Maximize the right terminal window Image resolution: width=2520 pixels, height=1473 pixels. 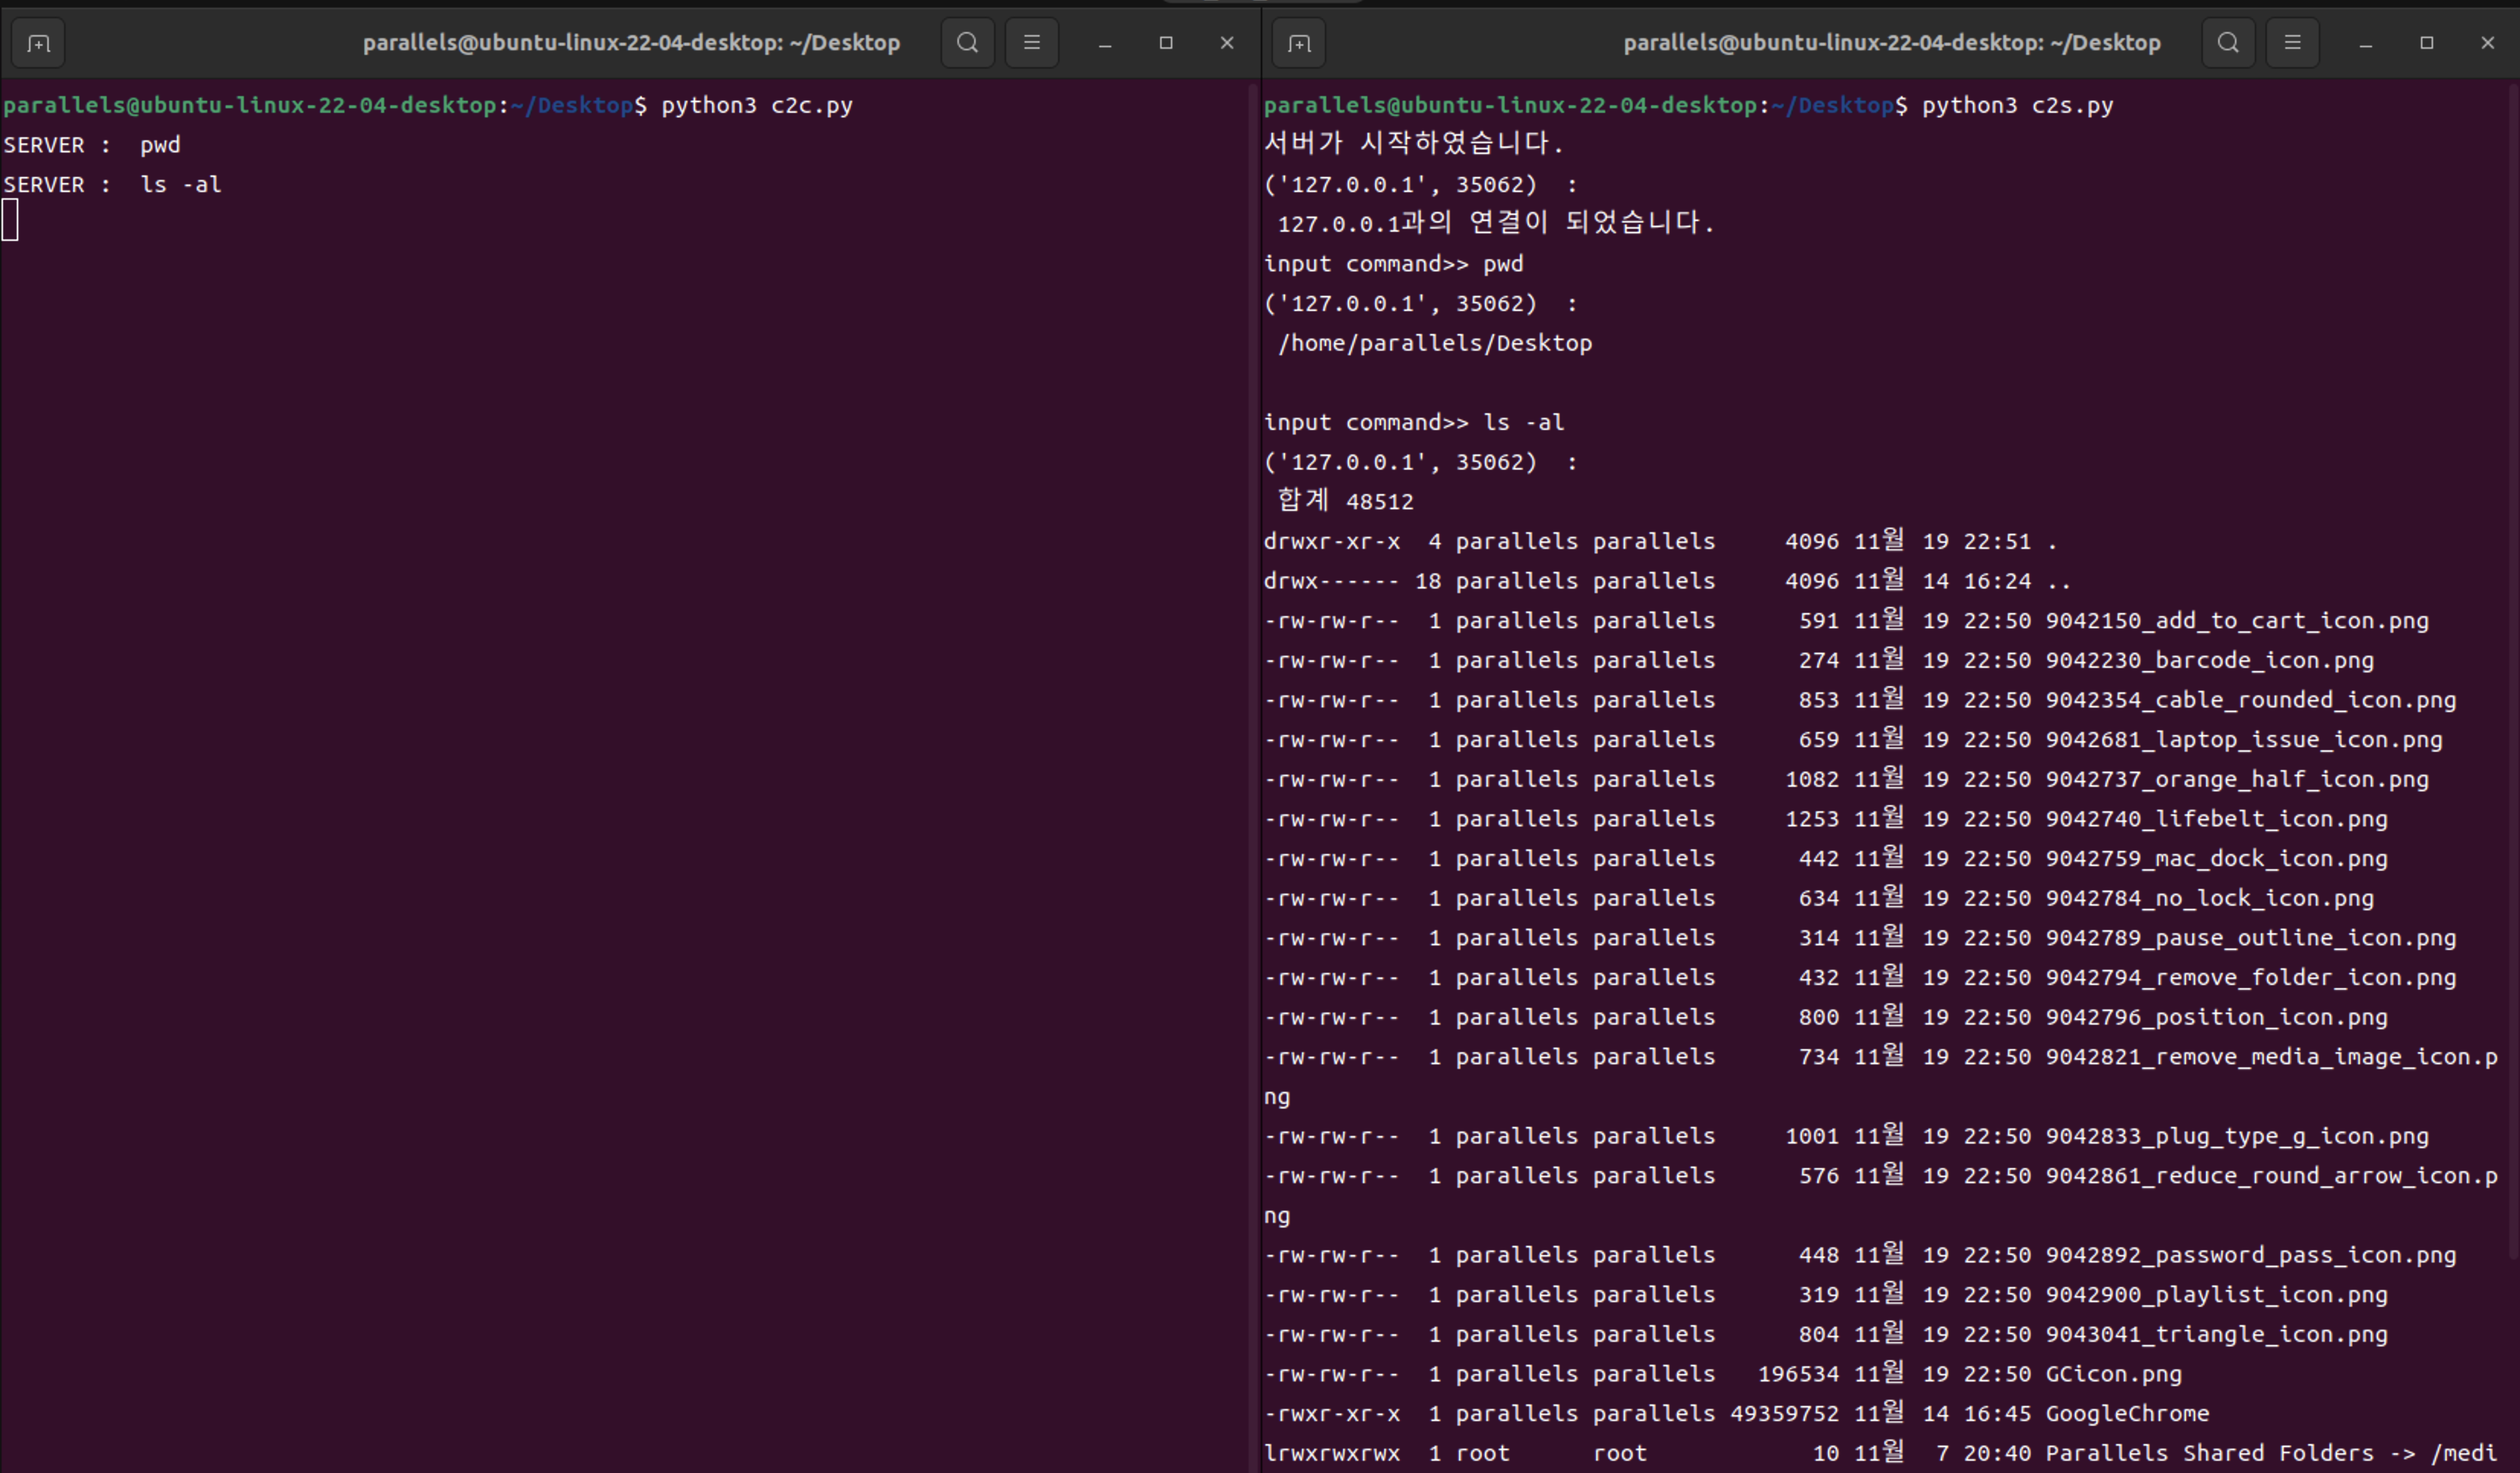point(2427,43)
